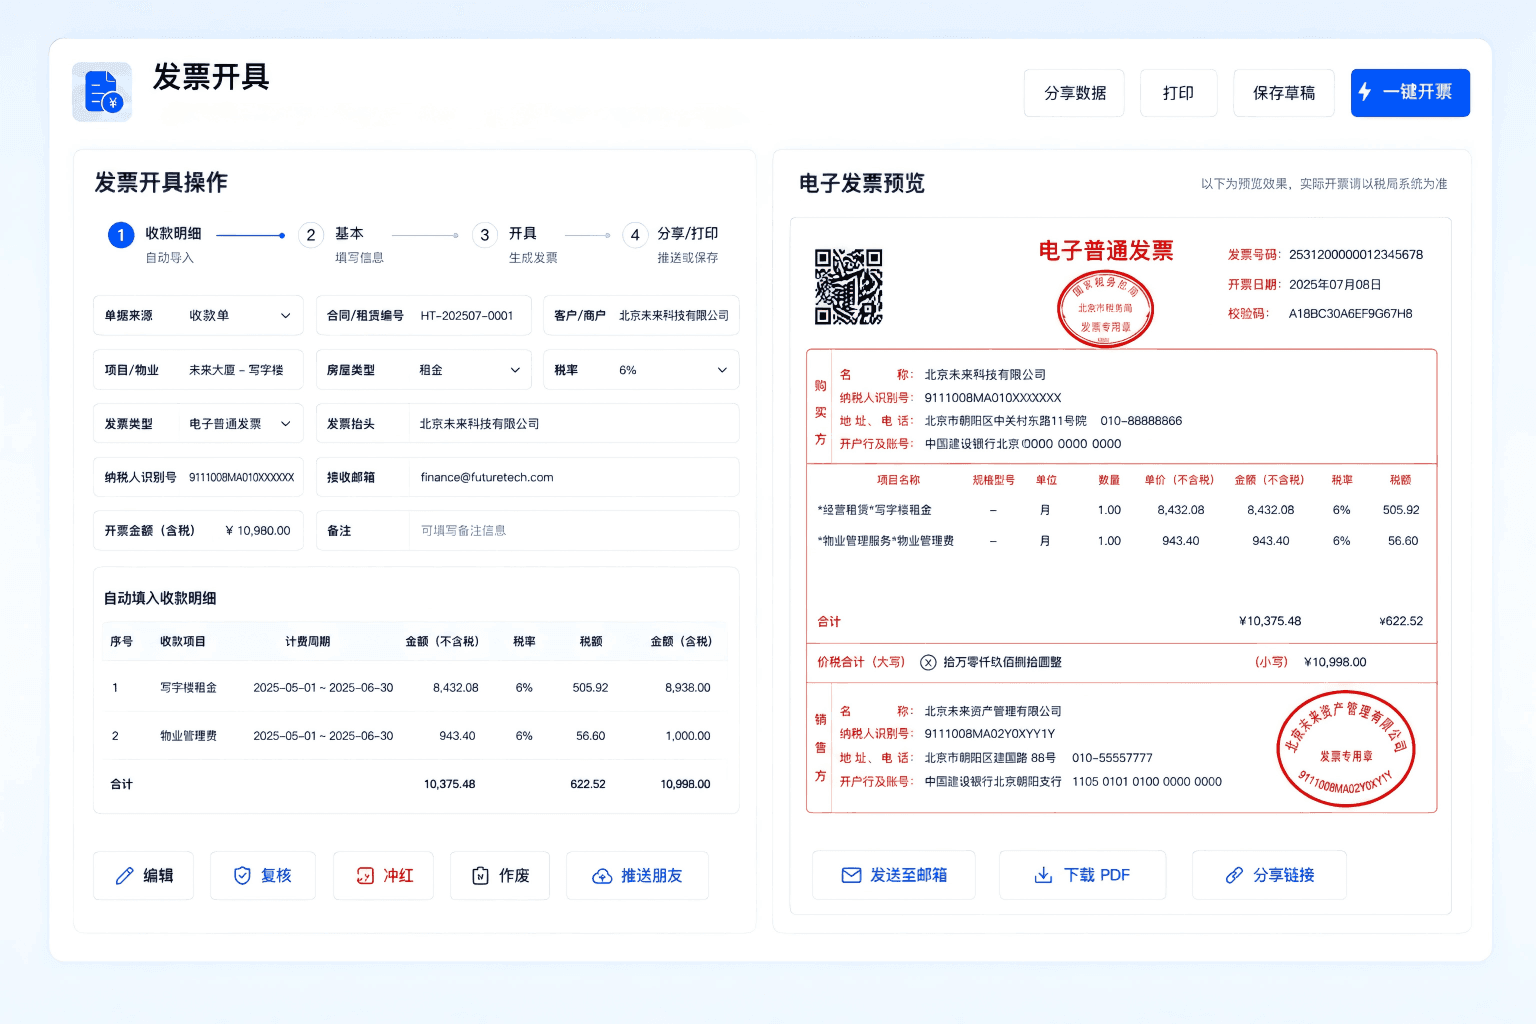Click the 计费周期 column header
This screenshot has height=1024, width=1536.
(x=307, y=642)
